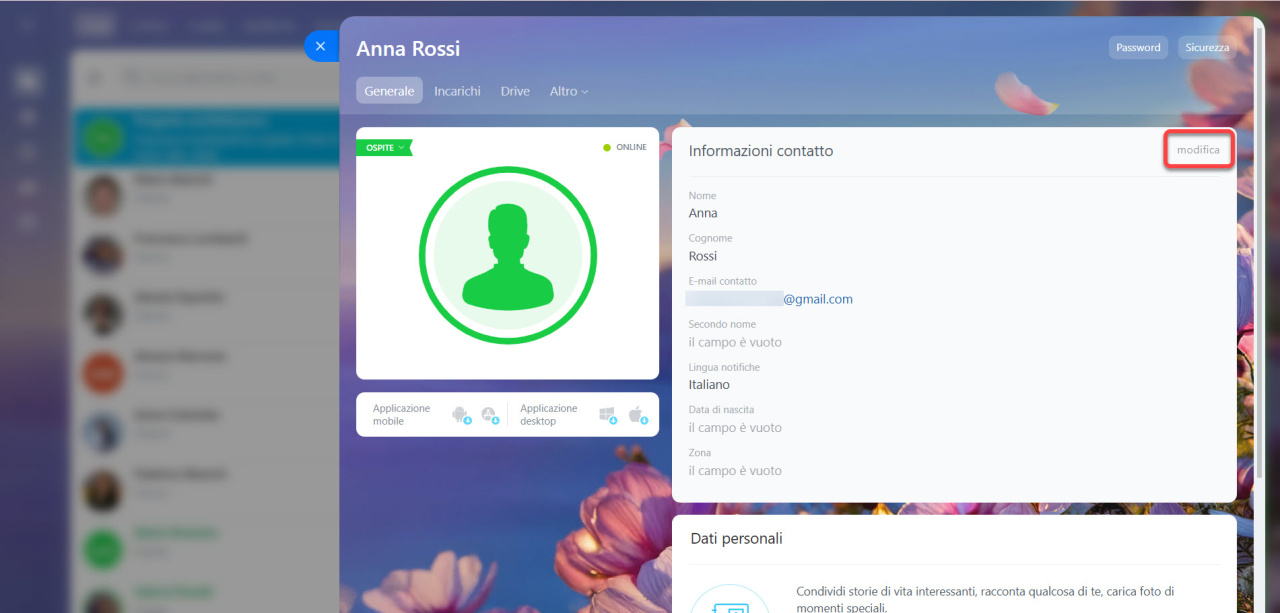1280x613 pixels.
Task: Download the Windows desktop app
Action: click(608, 414)
